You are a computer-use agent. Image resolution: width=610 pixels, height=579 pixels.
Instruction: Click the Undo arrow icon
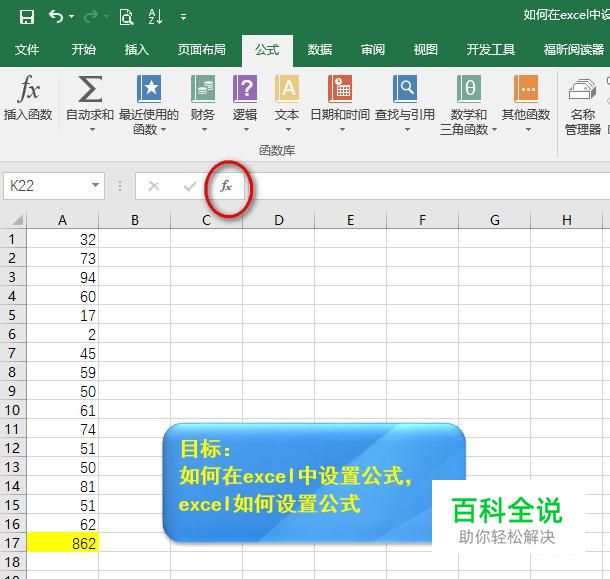pos(56,17)
